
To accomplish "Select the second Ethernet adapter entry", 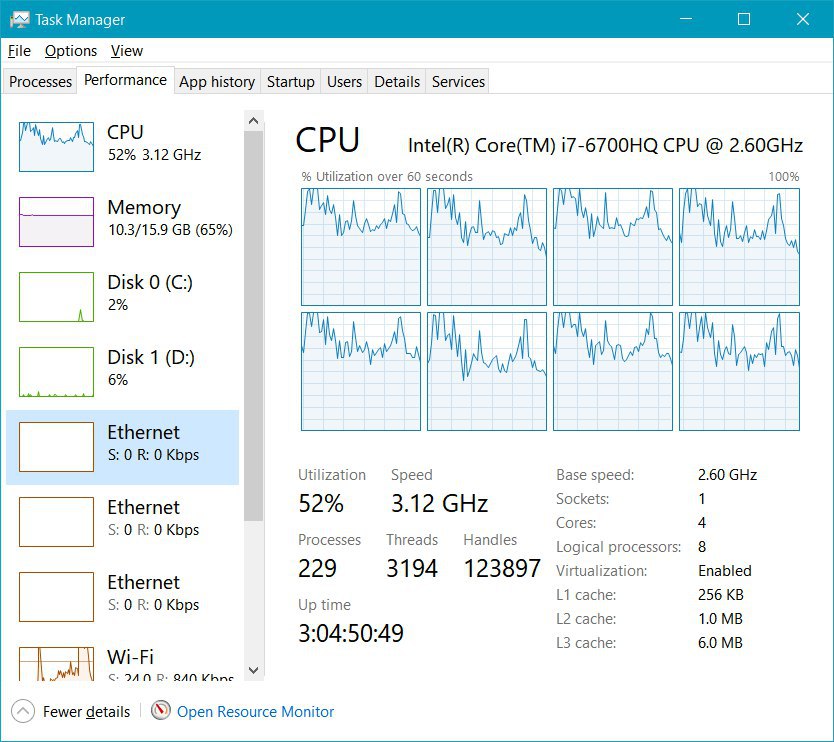I will 122,522.
